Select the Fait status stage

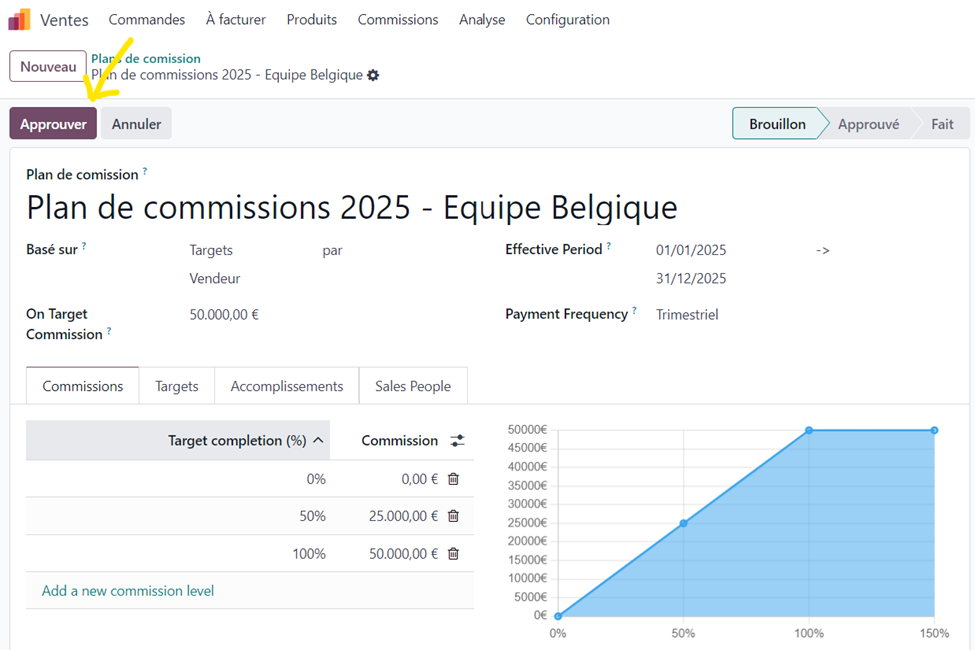[942, 124]
